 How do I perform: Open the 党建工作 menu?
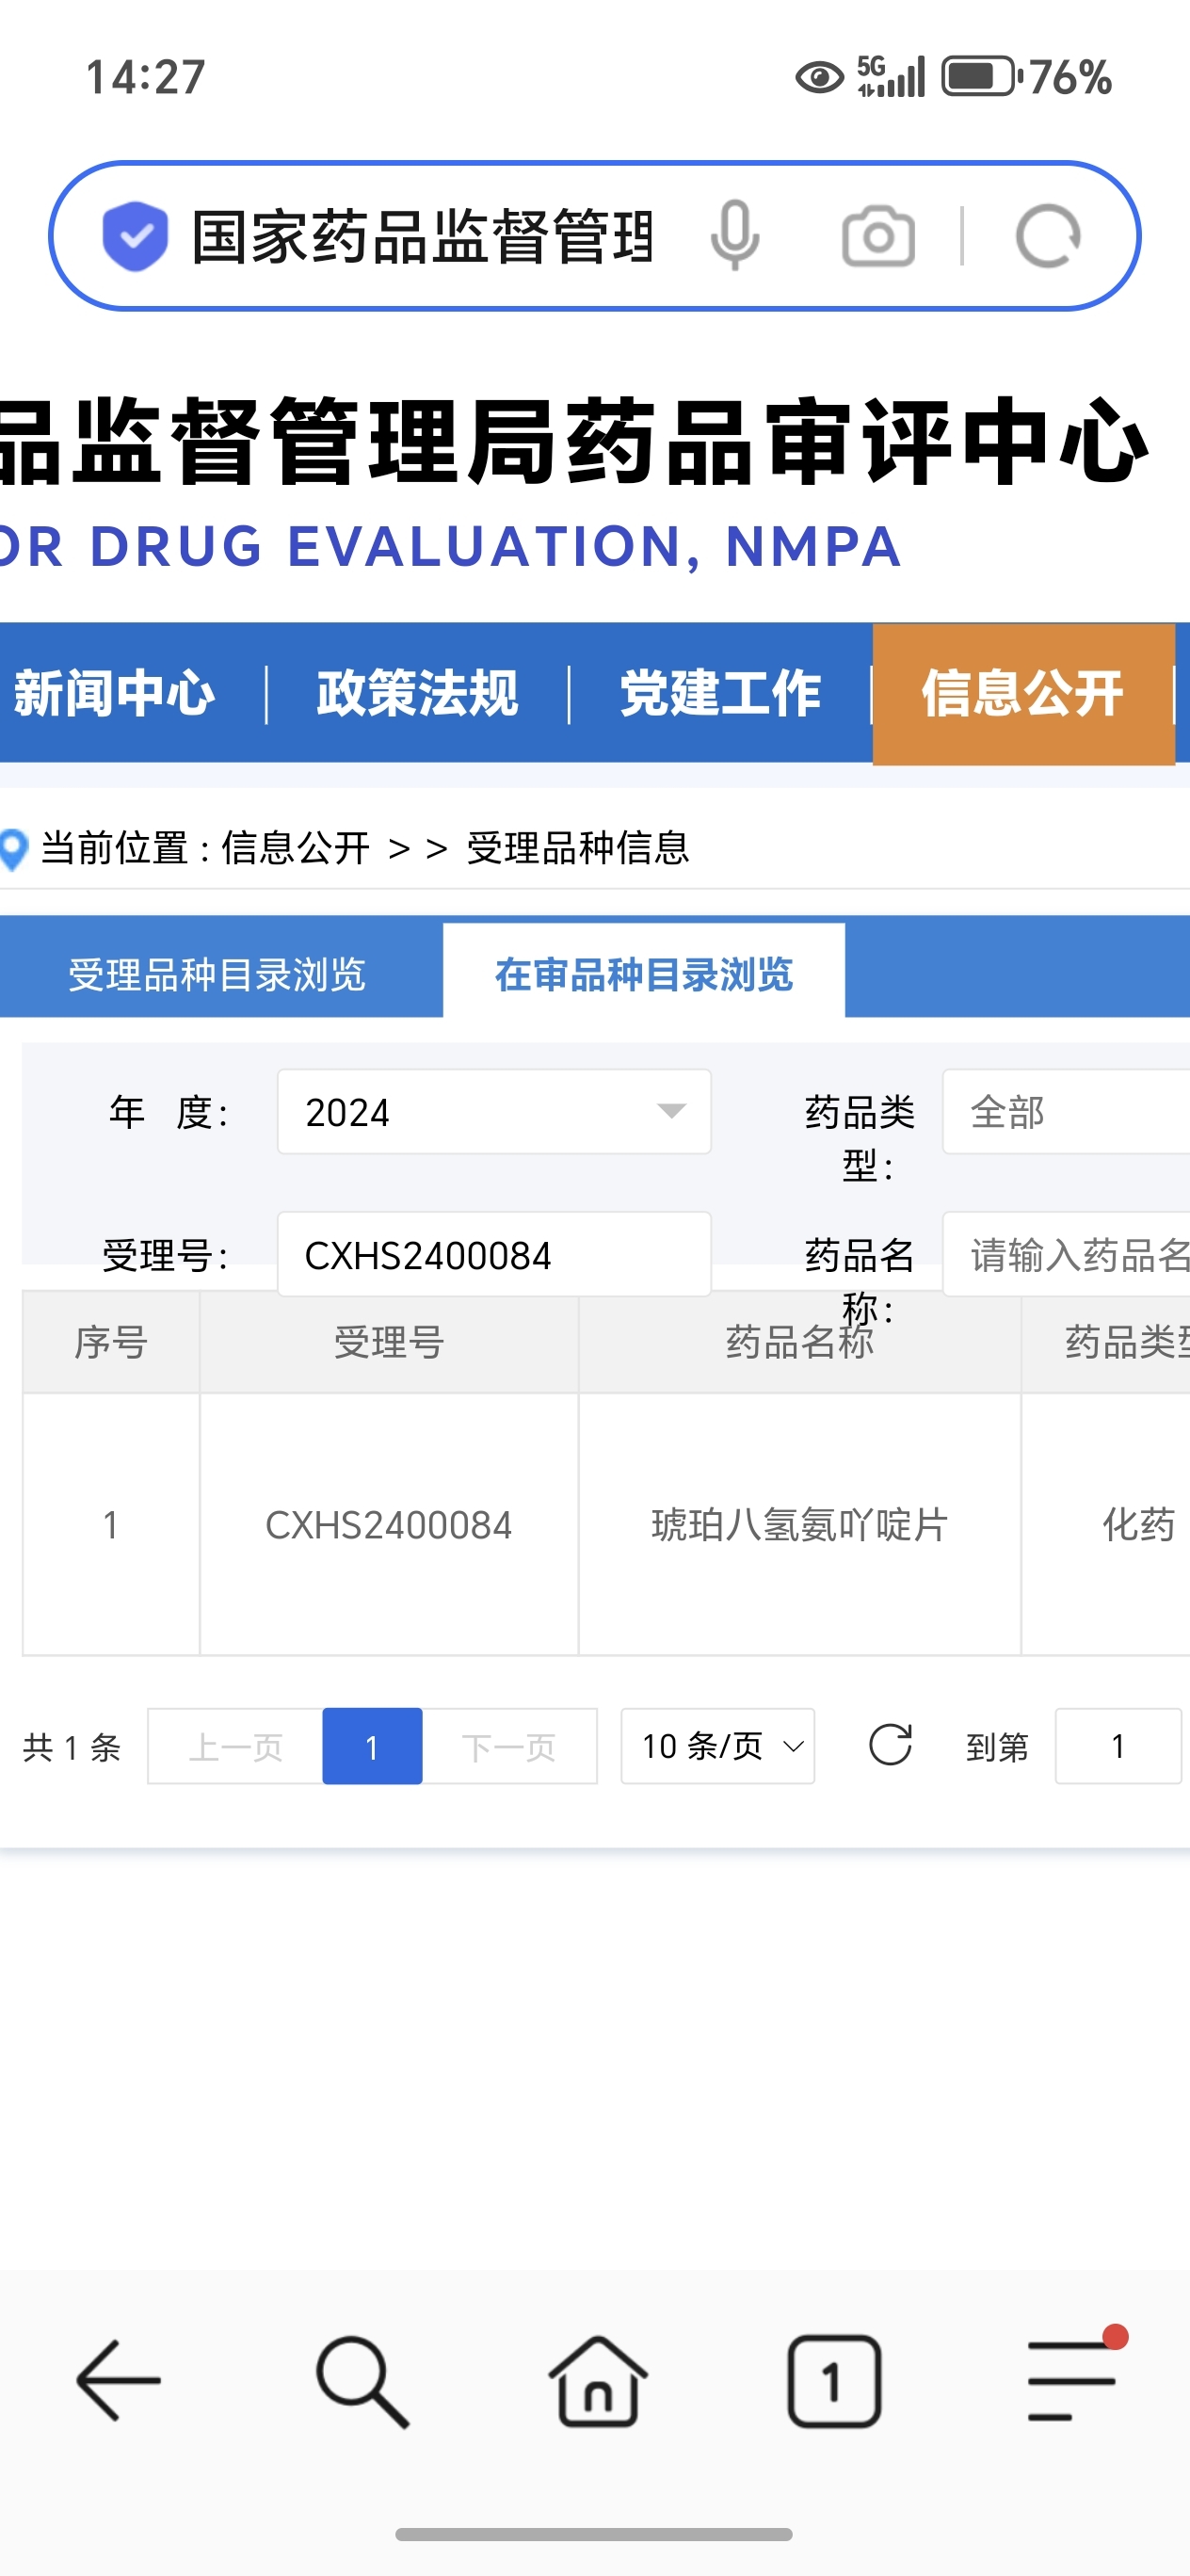[x=720, y=693]
